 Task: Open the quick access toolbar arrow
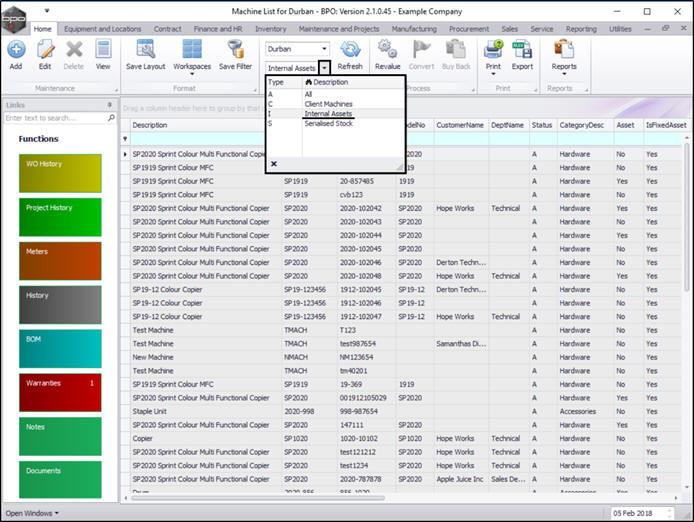[x=47, y=11]
